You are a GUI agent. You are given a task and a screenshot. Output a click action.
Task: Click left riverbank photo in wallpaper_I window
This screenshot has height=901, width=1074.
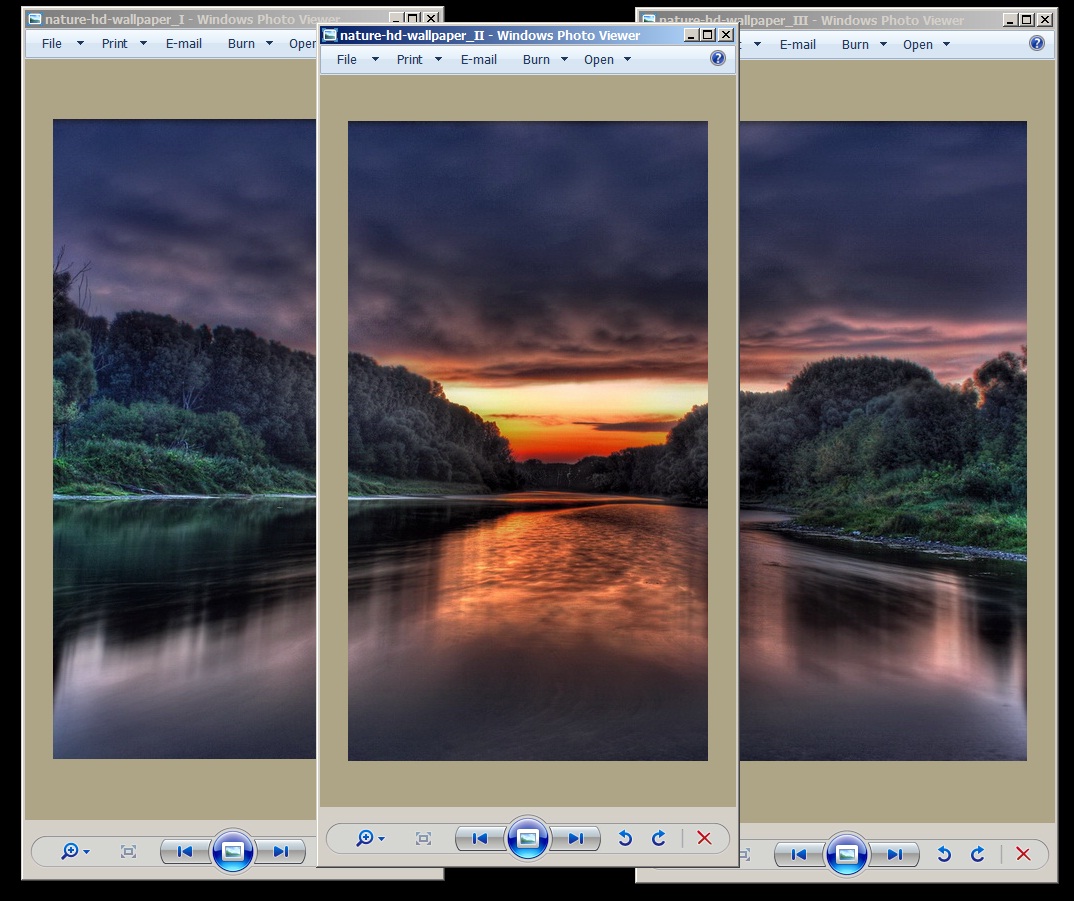[184, 439]
